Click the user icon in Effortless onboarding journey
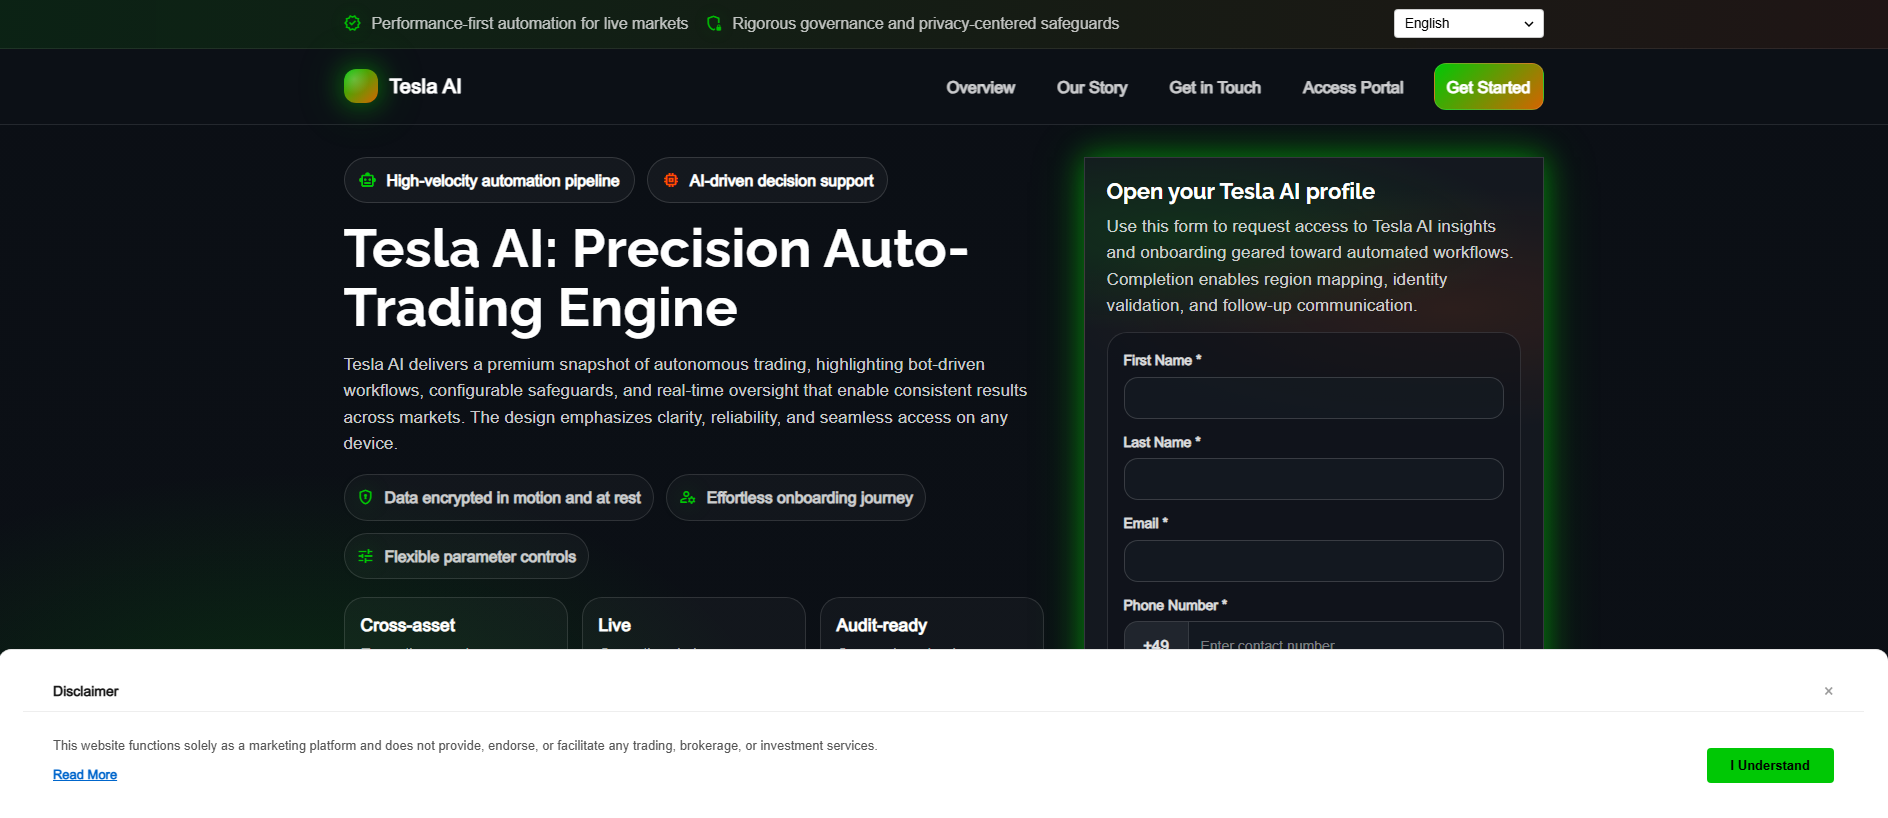 688,497
